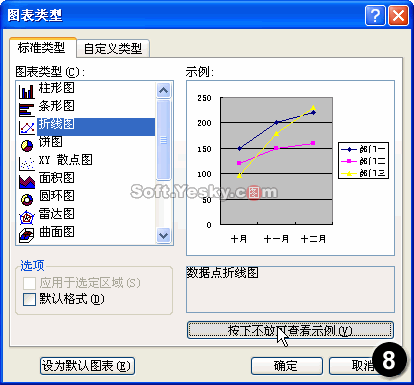Switch to the 自定义类型 tab
The height and width of the screenshot is (385, 414).
[113, 49]
